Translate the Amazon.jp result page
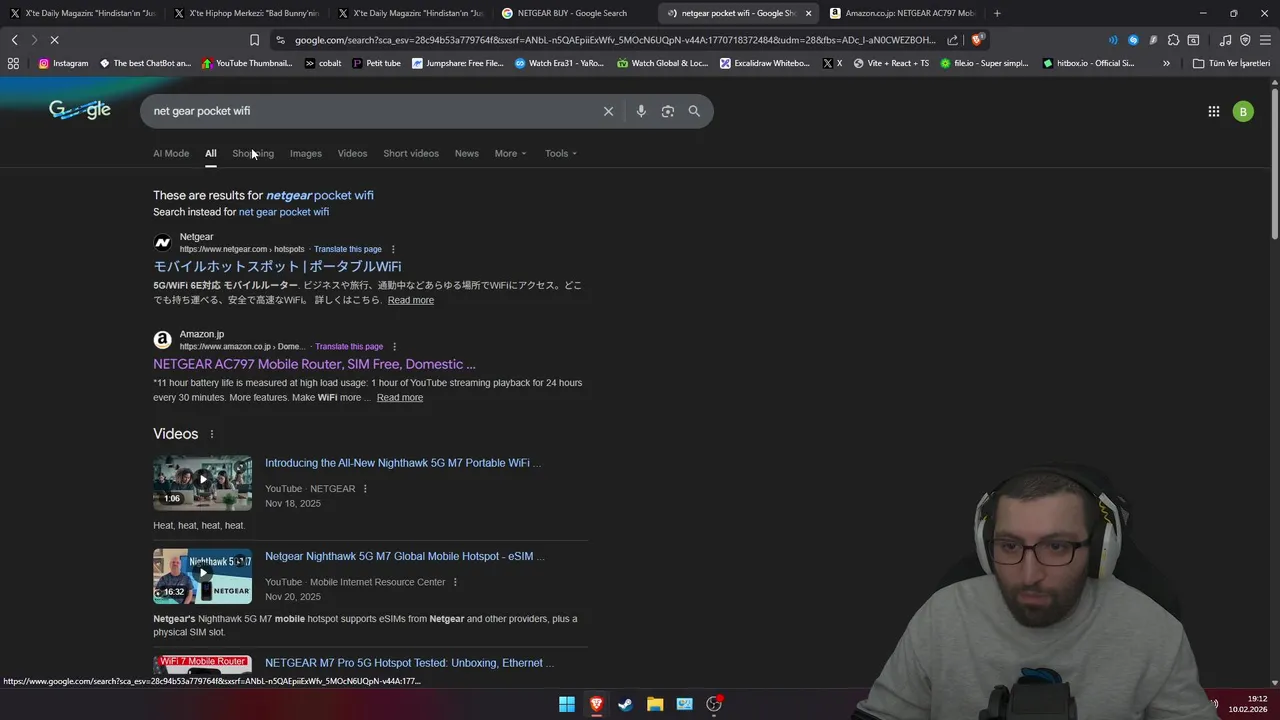This screenshot has width=1280, height=720. click(x=349, y=347)
